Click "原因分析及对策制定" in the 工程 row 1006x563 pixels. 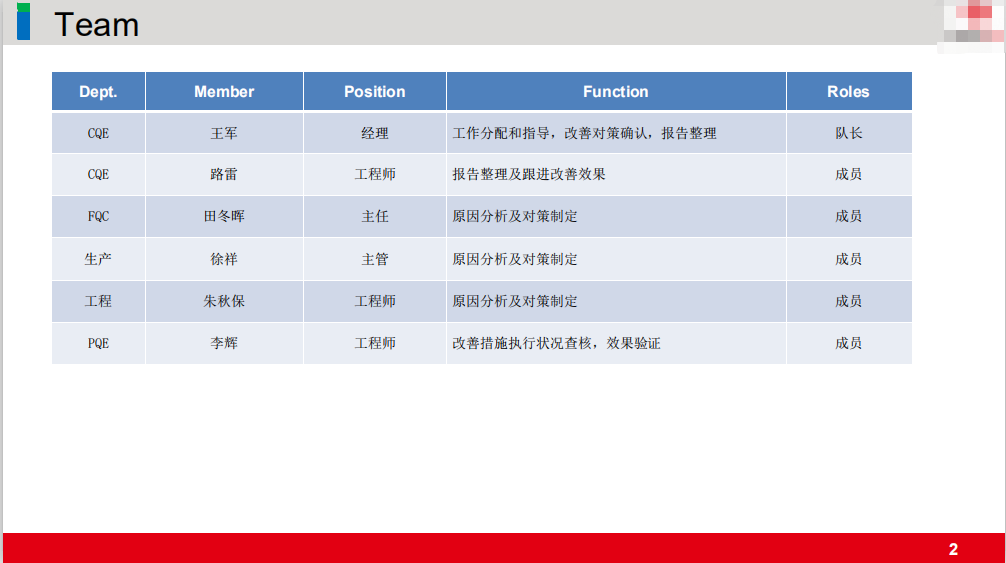(x=515, y=301)
